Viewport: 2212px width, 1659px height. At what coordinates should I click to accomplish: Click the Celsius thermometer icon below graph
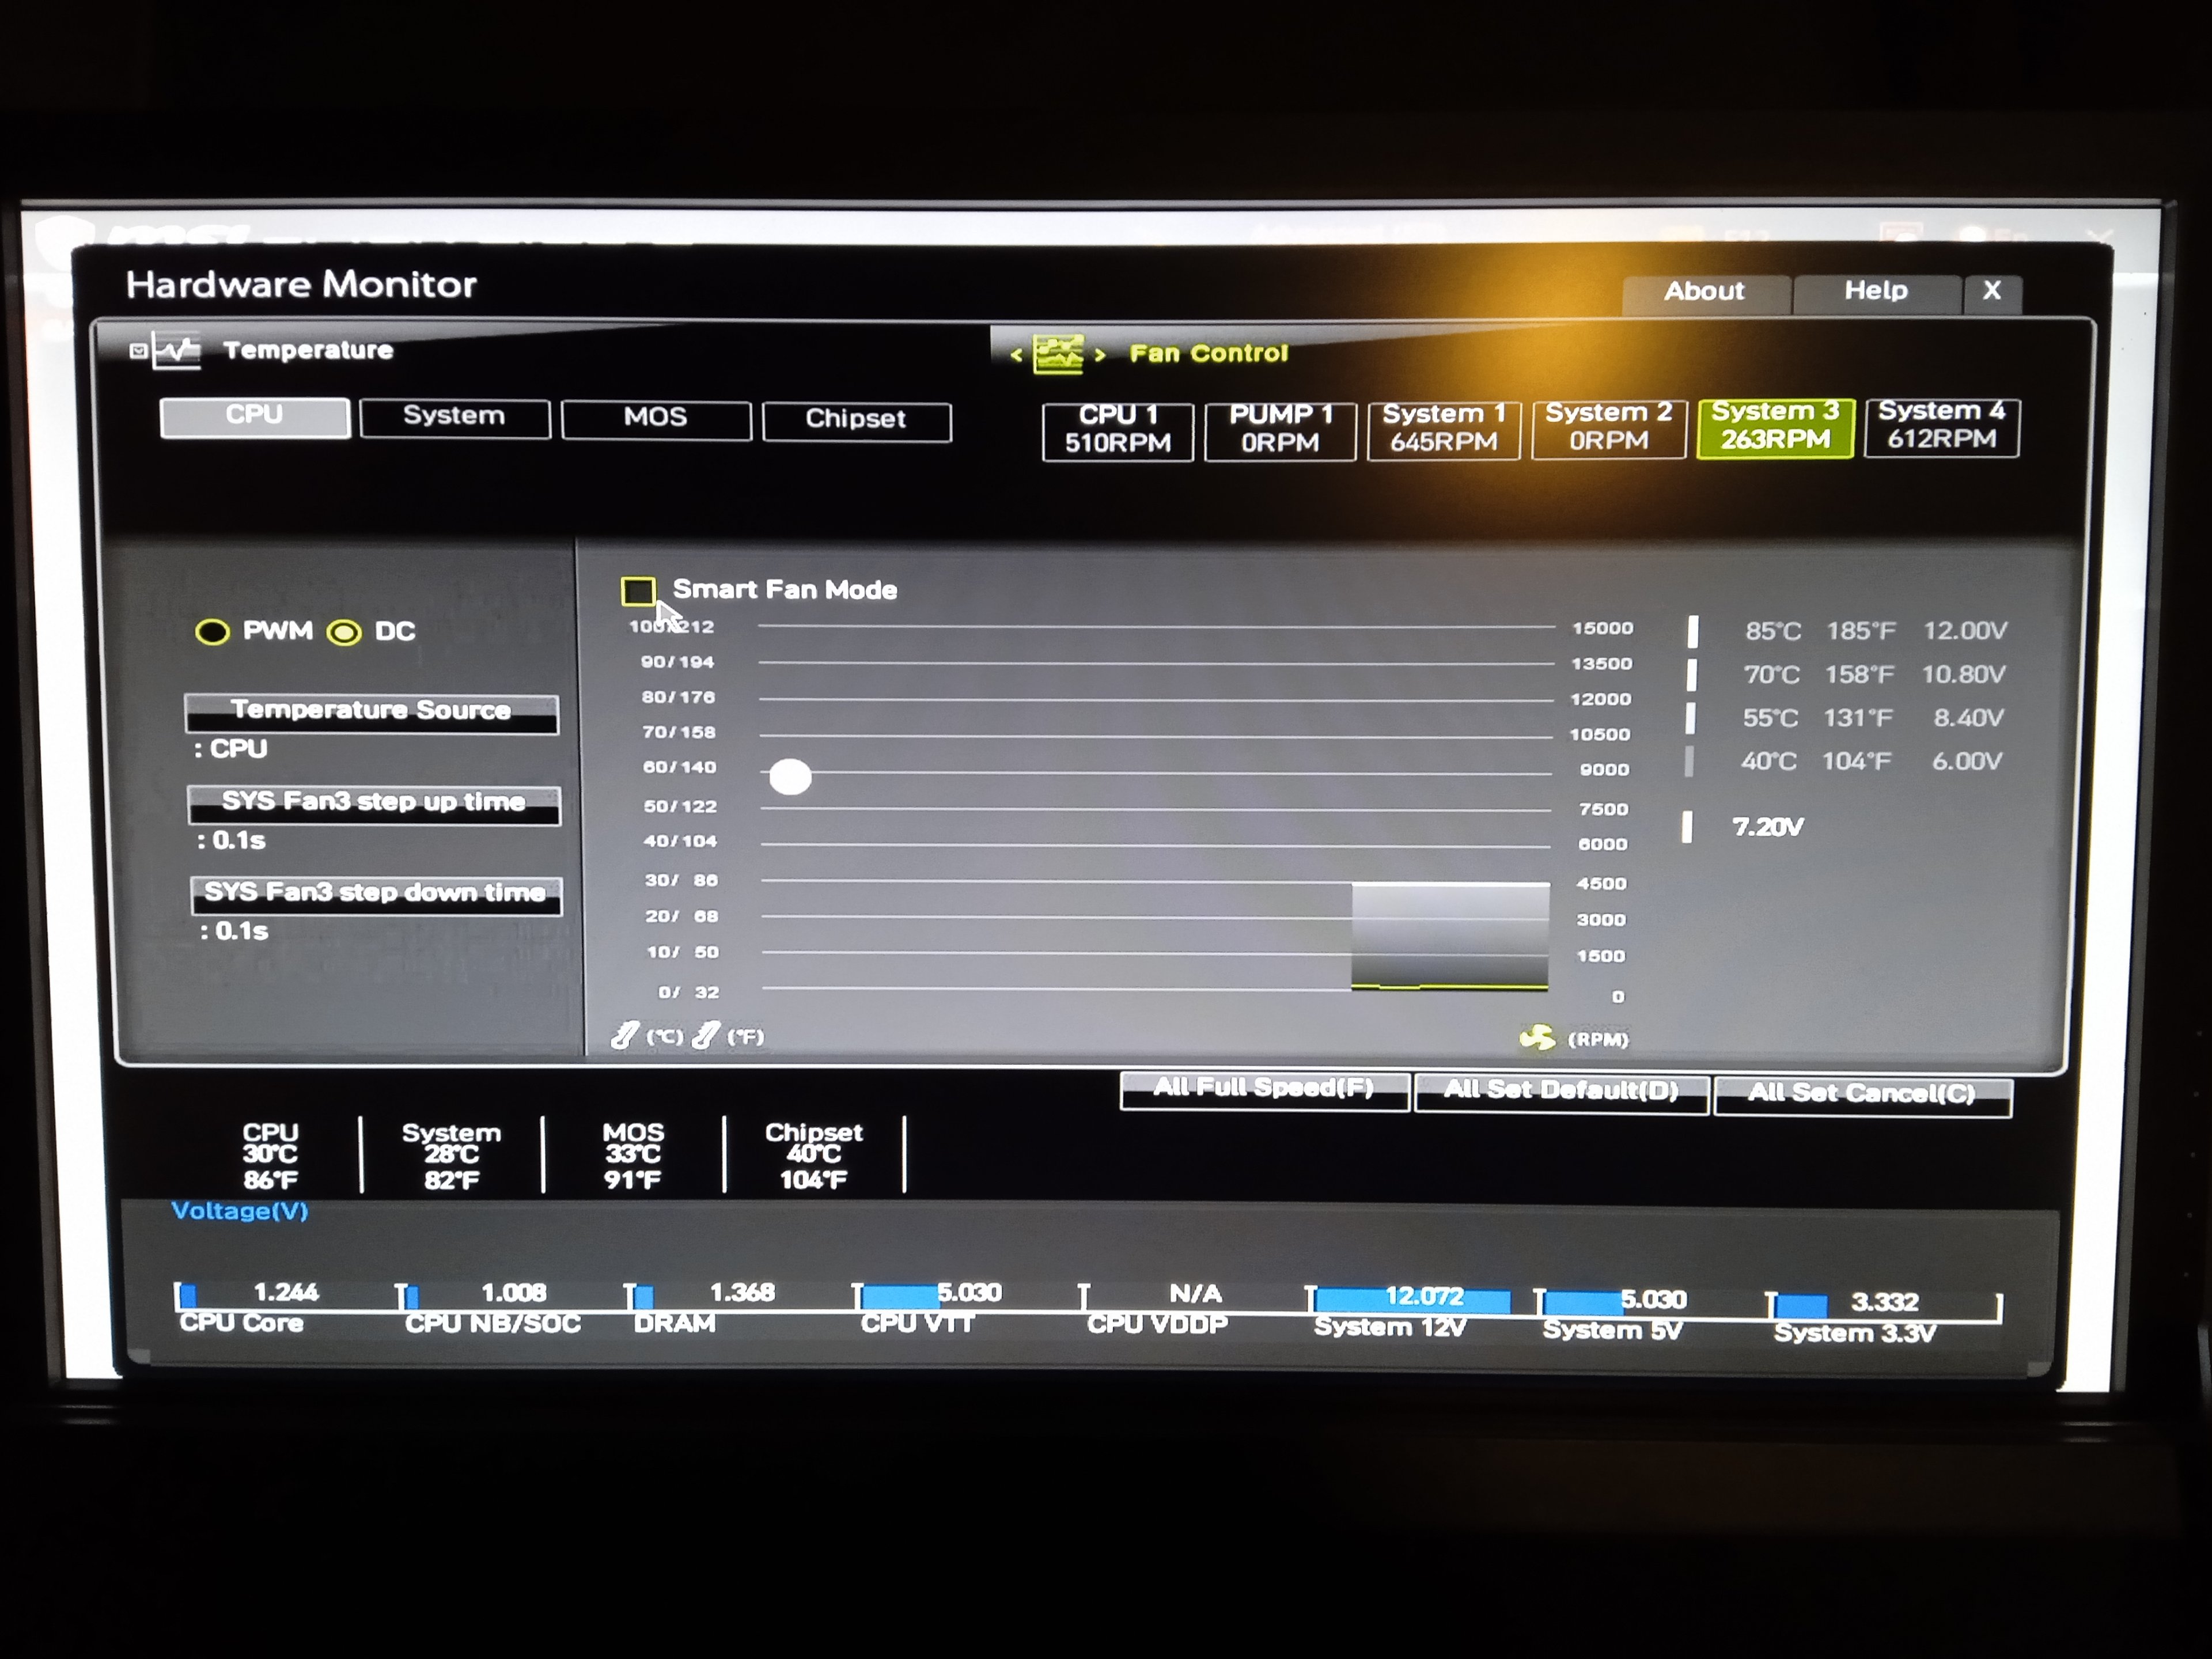pos(626,1035)
